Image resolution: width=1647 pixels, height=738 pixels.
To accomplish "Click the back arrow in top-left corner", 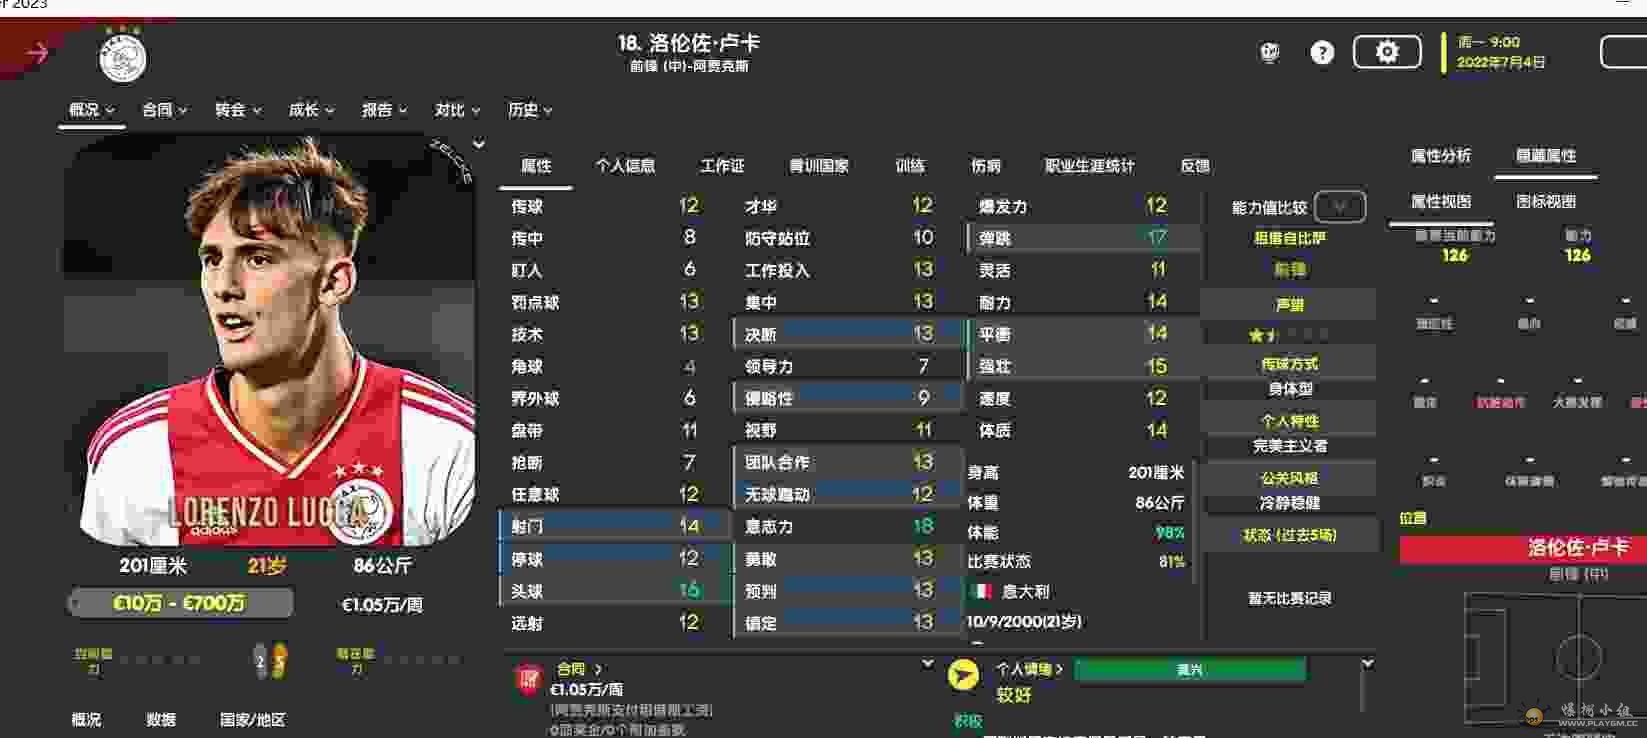I will click(37, 53).
